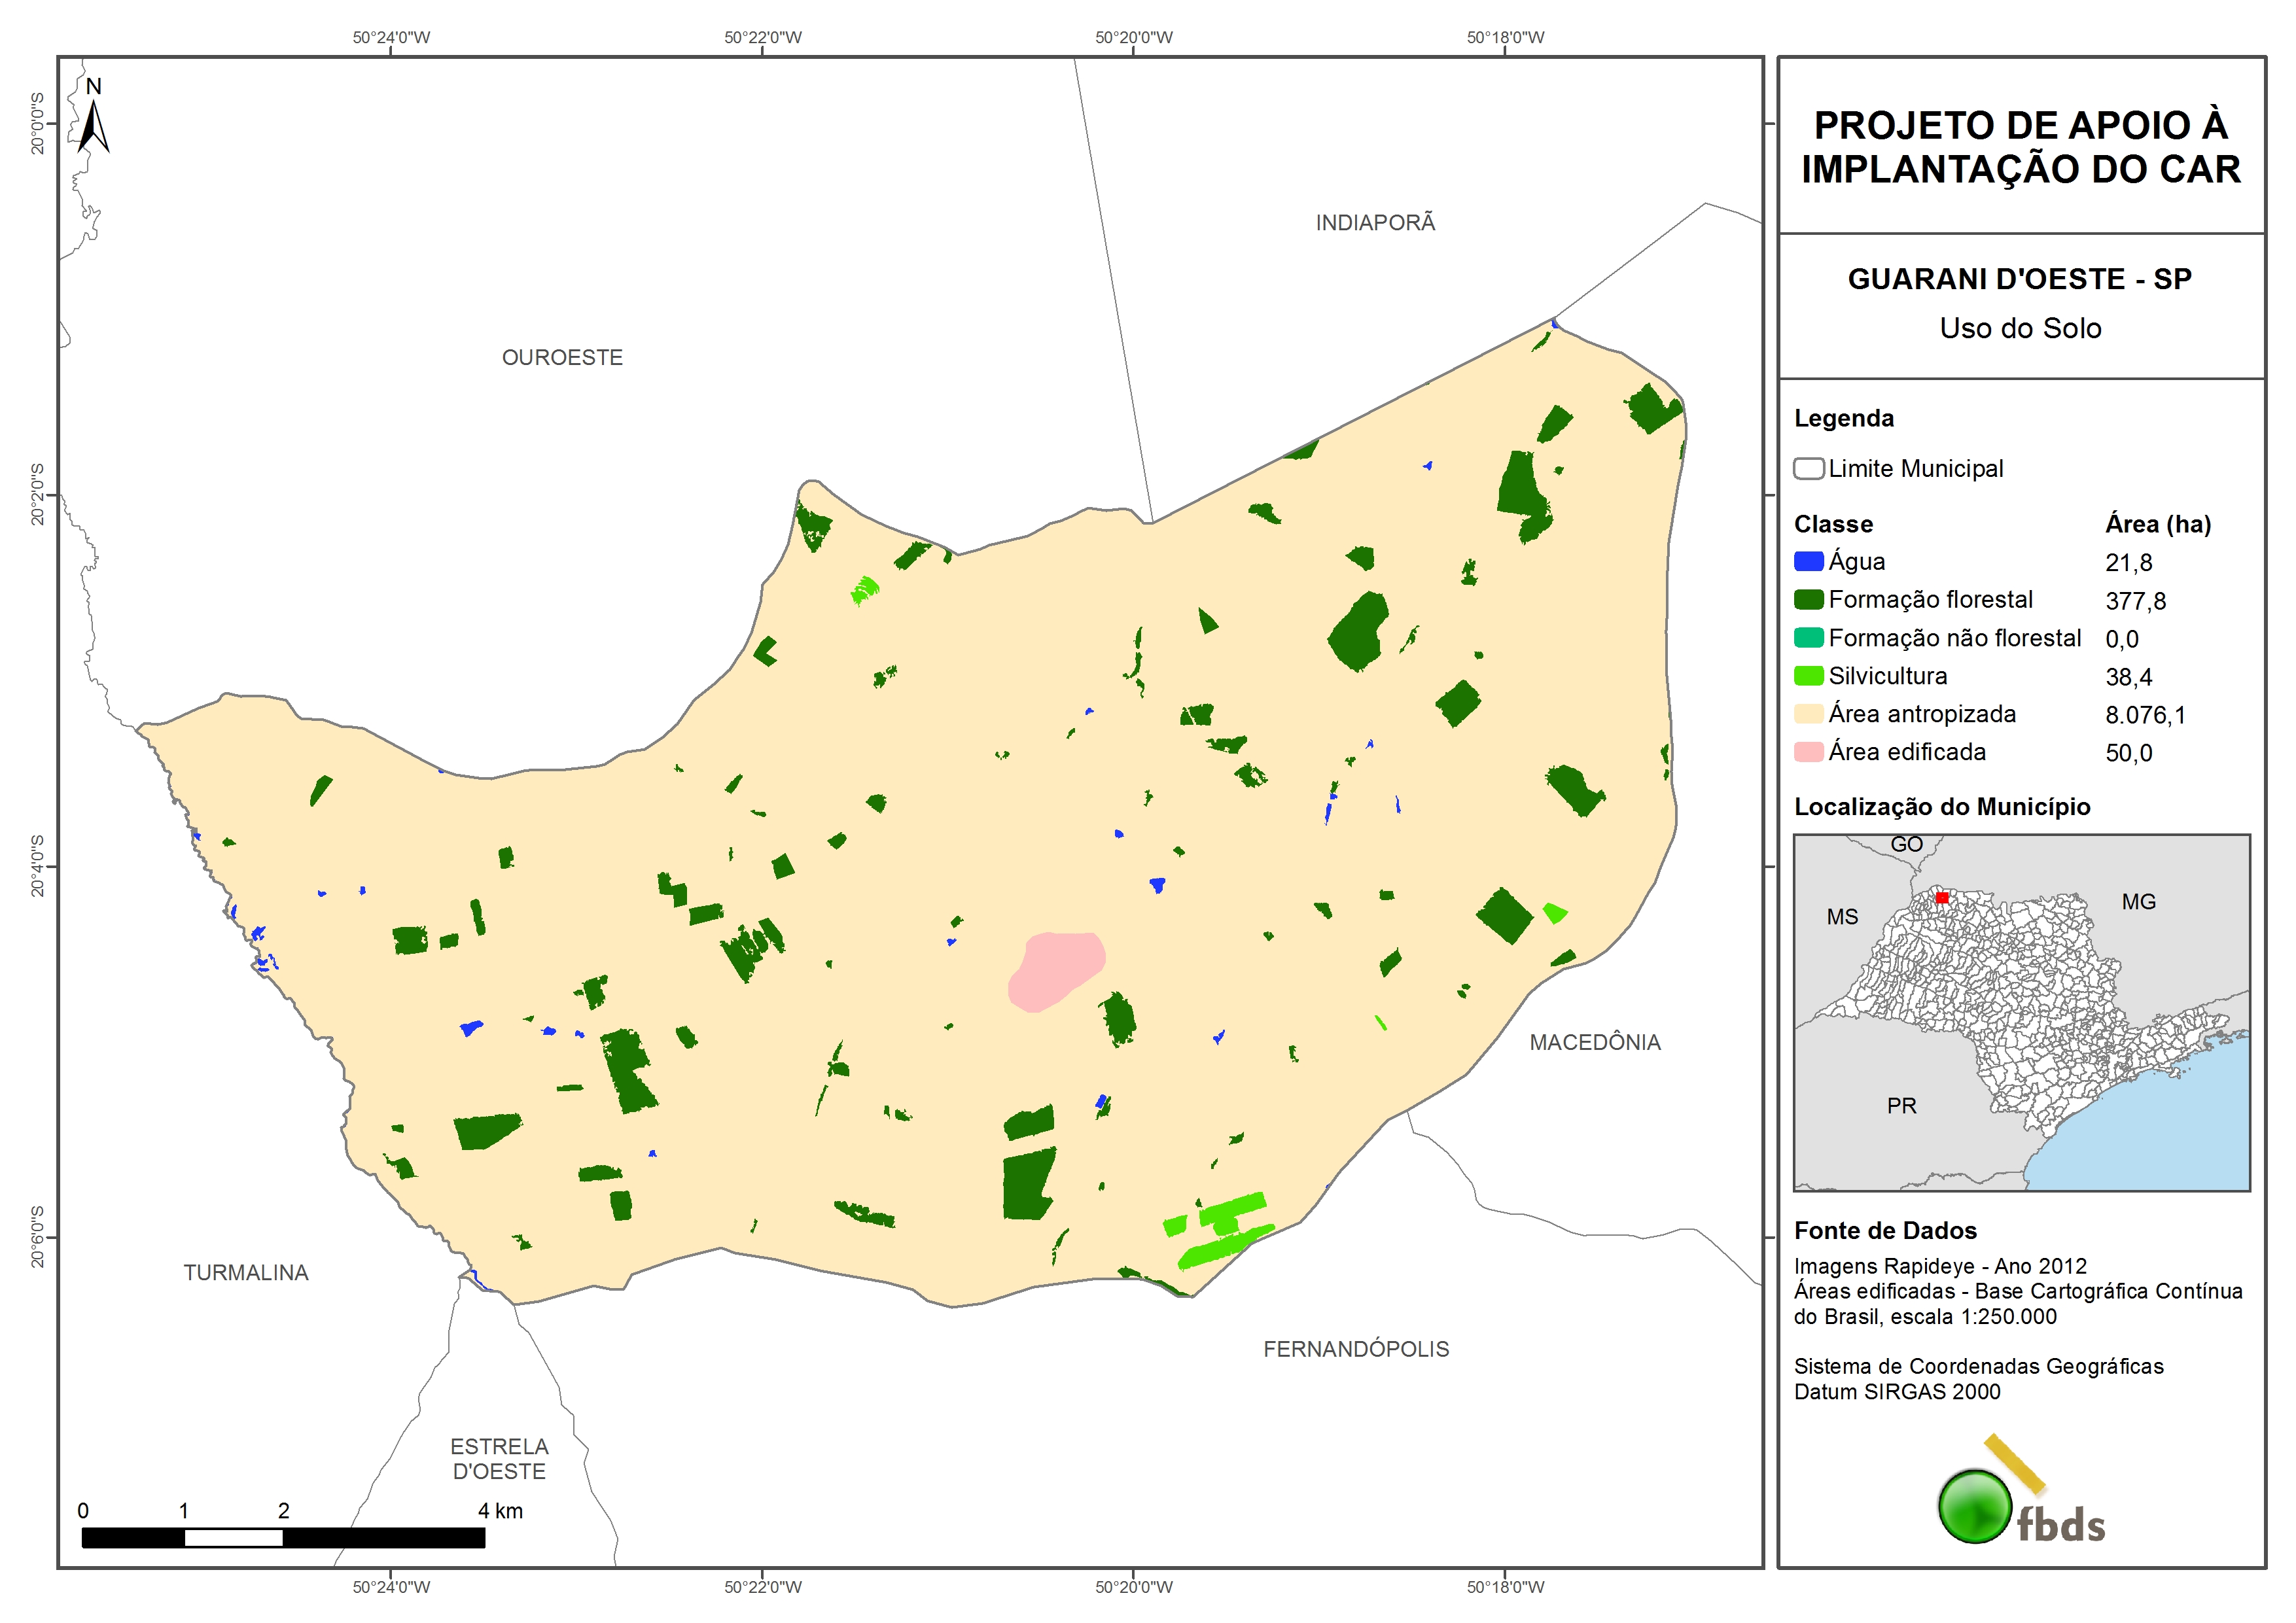Click the scale bar at bottom left
This screenshot has width=2296, height=1623.
click(x=283, y=1537)
